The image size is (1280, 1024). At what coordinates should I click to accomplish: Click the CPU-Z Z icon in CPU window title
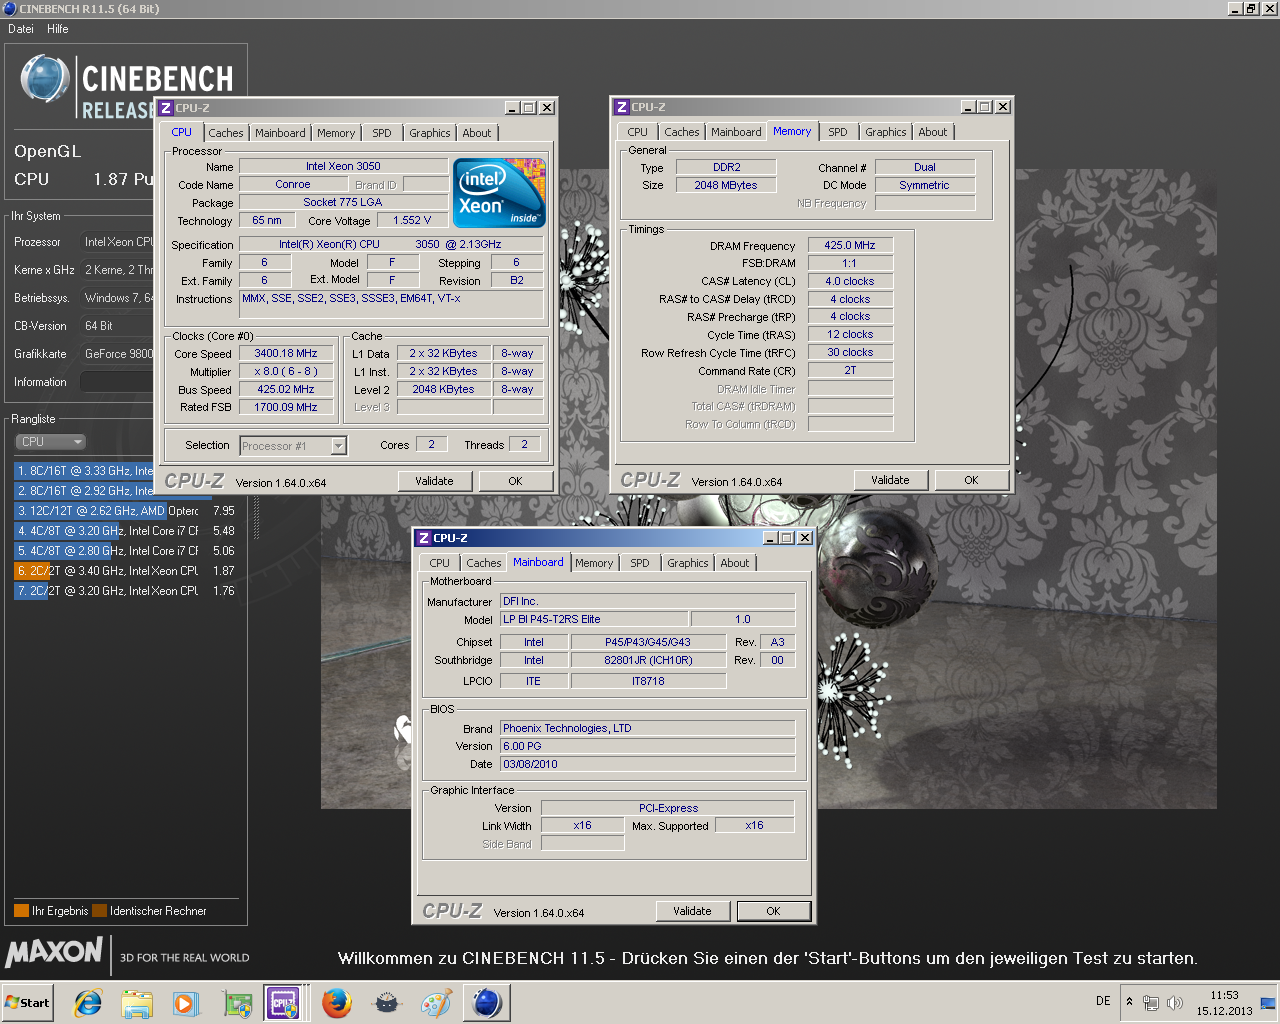coord(166,108)
